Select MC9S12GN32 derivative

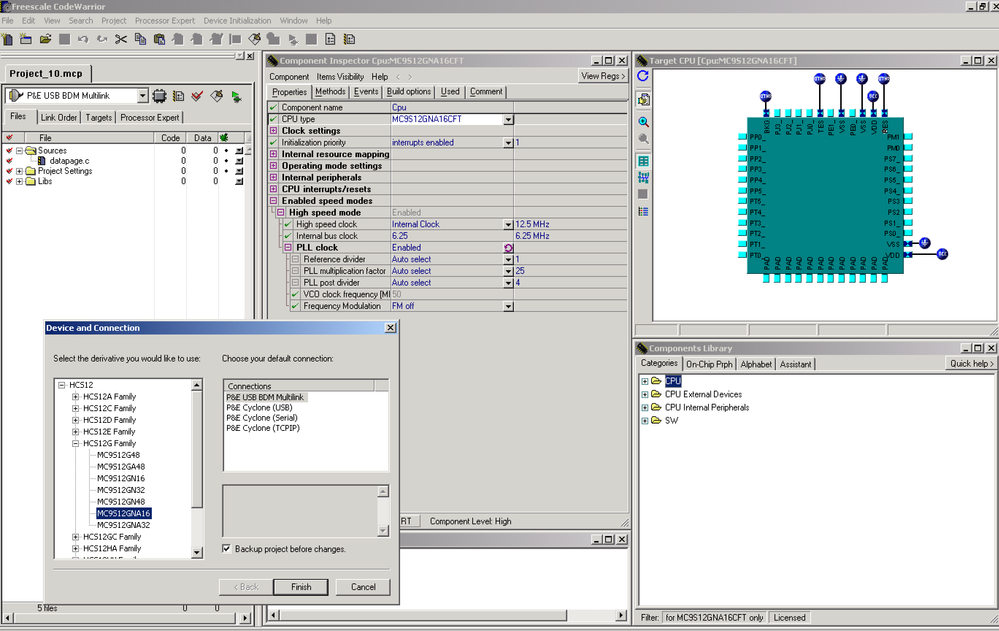[x=121, y=490]
